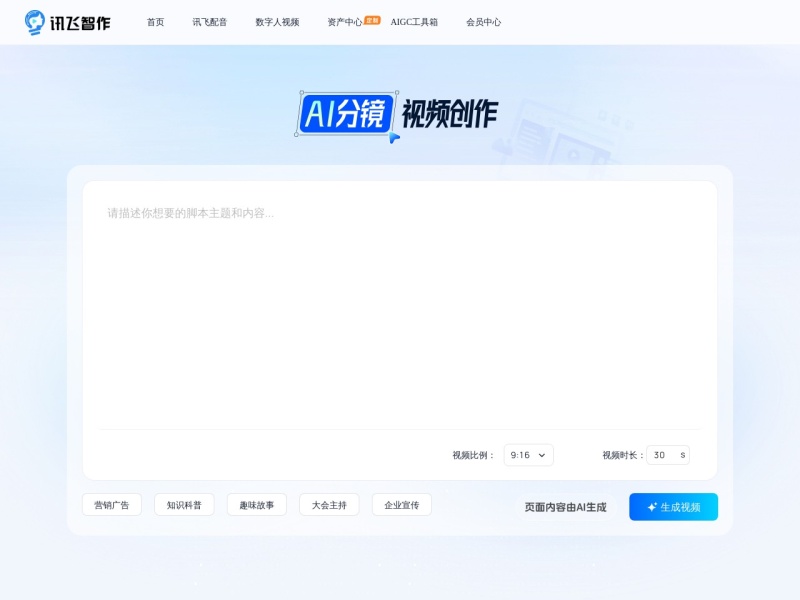Click the 讯飞智作 logo icon
The image size is (800, 600).
coord(35,22)
